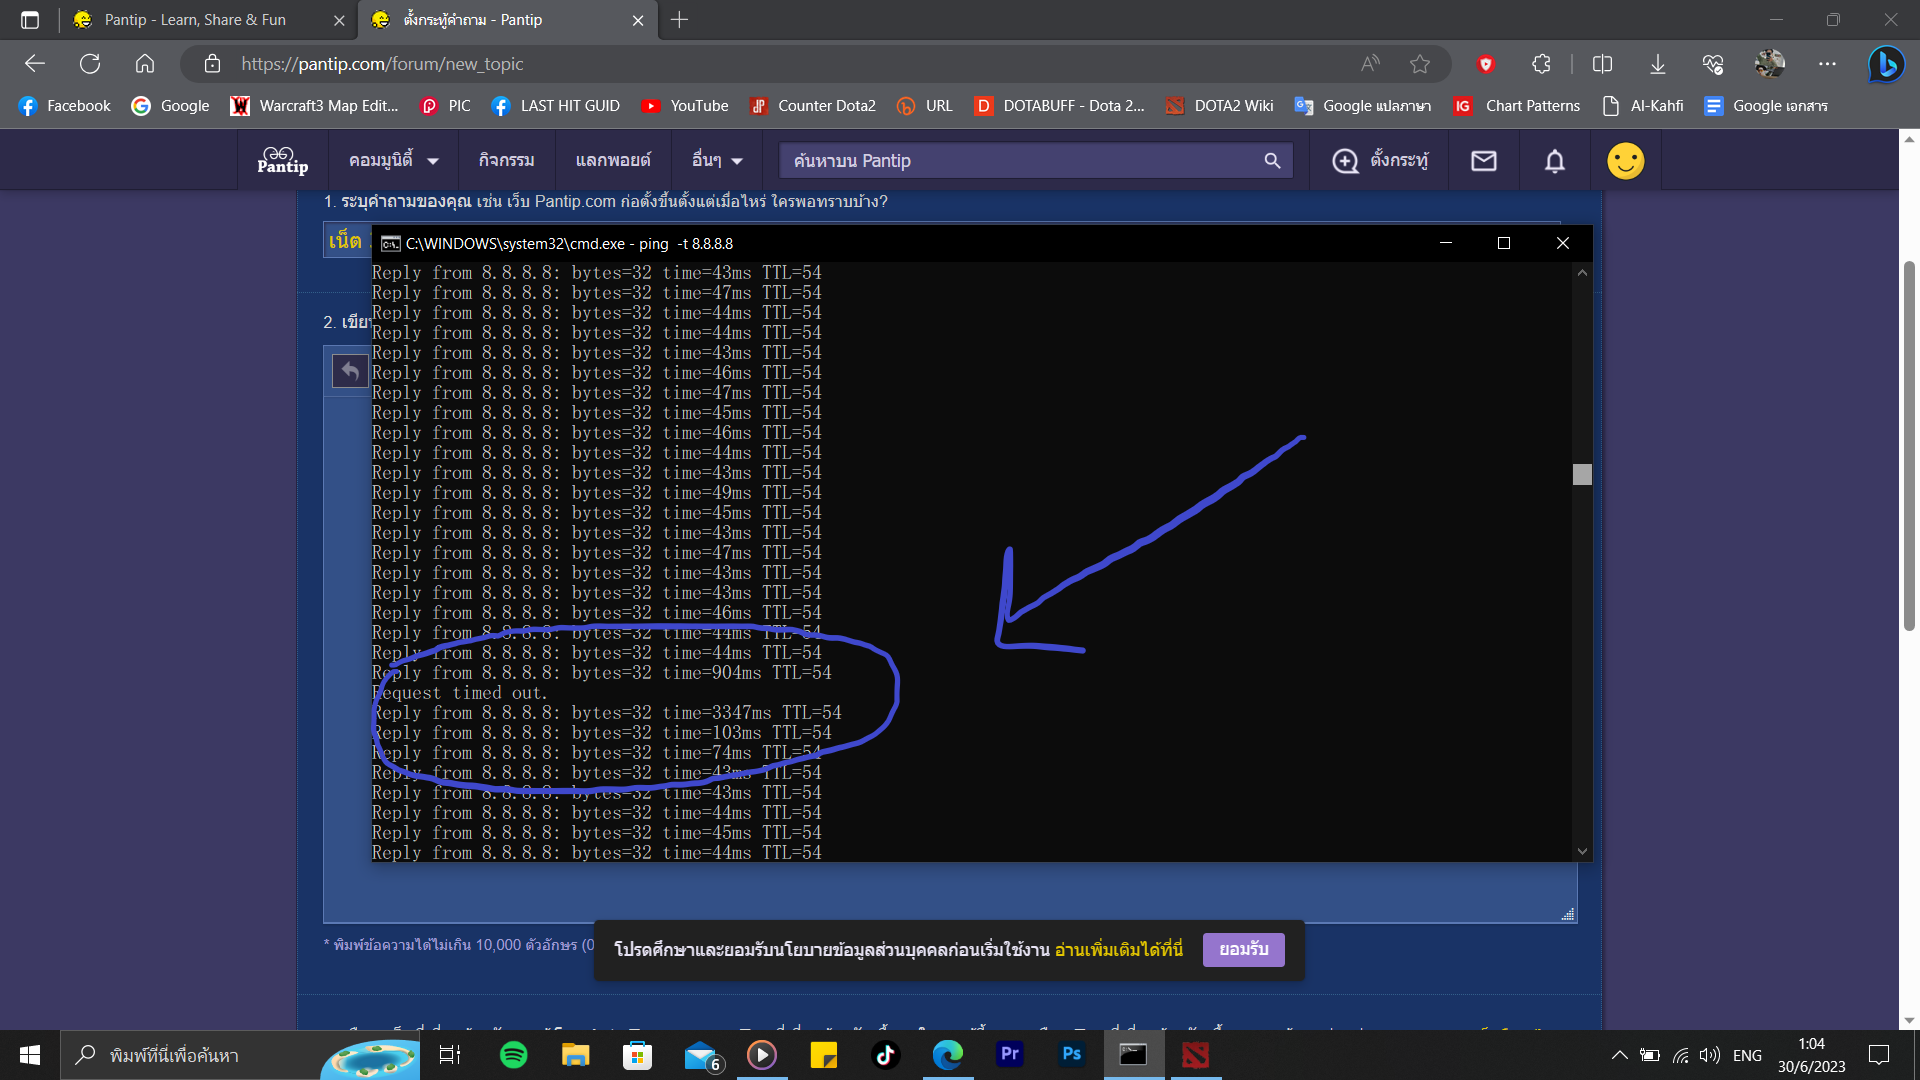This screenshot has width=1920, height=1080.
Task: Click the Windows search box on taskbar
Action: click(240, 1055)
